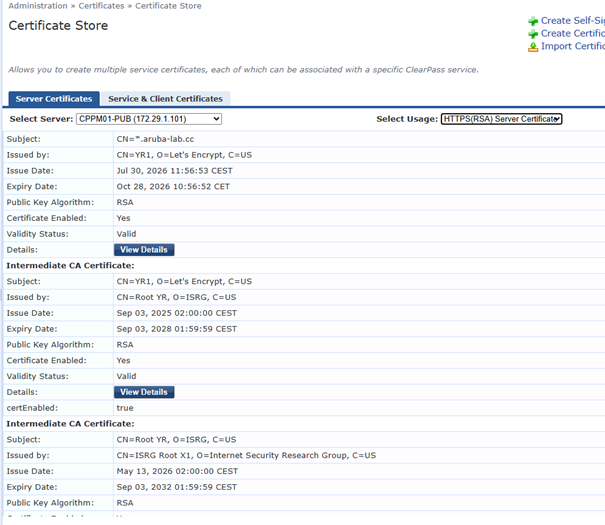Screen dimensions: 605x525
Task: Open Create Self-Signed Certificate link
Action: (573, 20)
